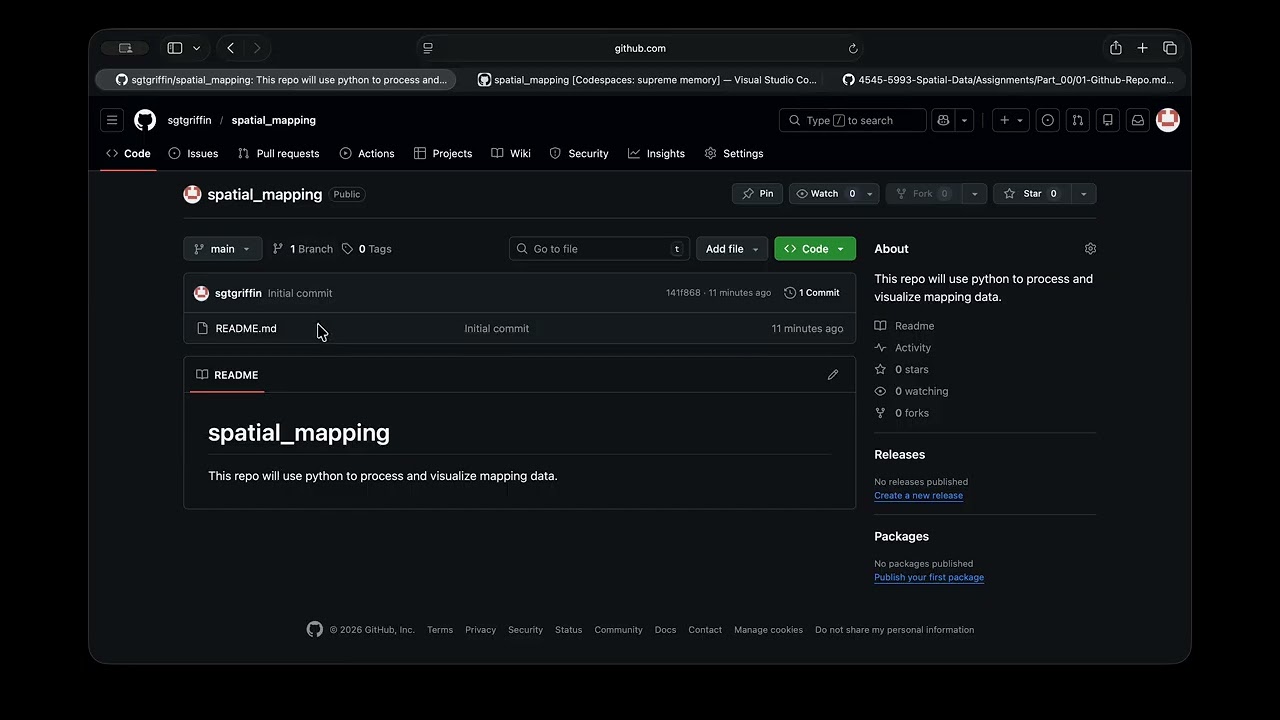Click the repository owner avatar beside spatial_mapping
Image resolution: width=1280 pixels, height=720 pixels.
[x=193, y=194]
